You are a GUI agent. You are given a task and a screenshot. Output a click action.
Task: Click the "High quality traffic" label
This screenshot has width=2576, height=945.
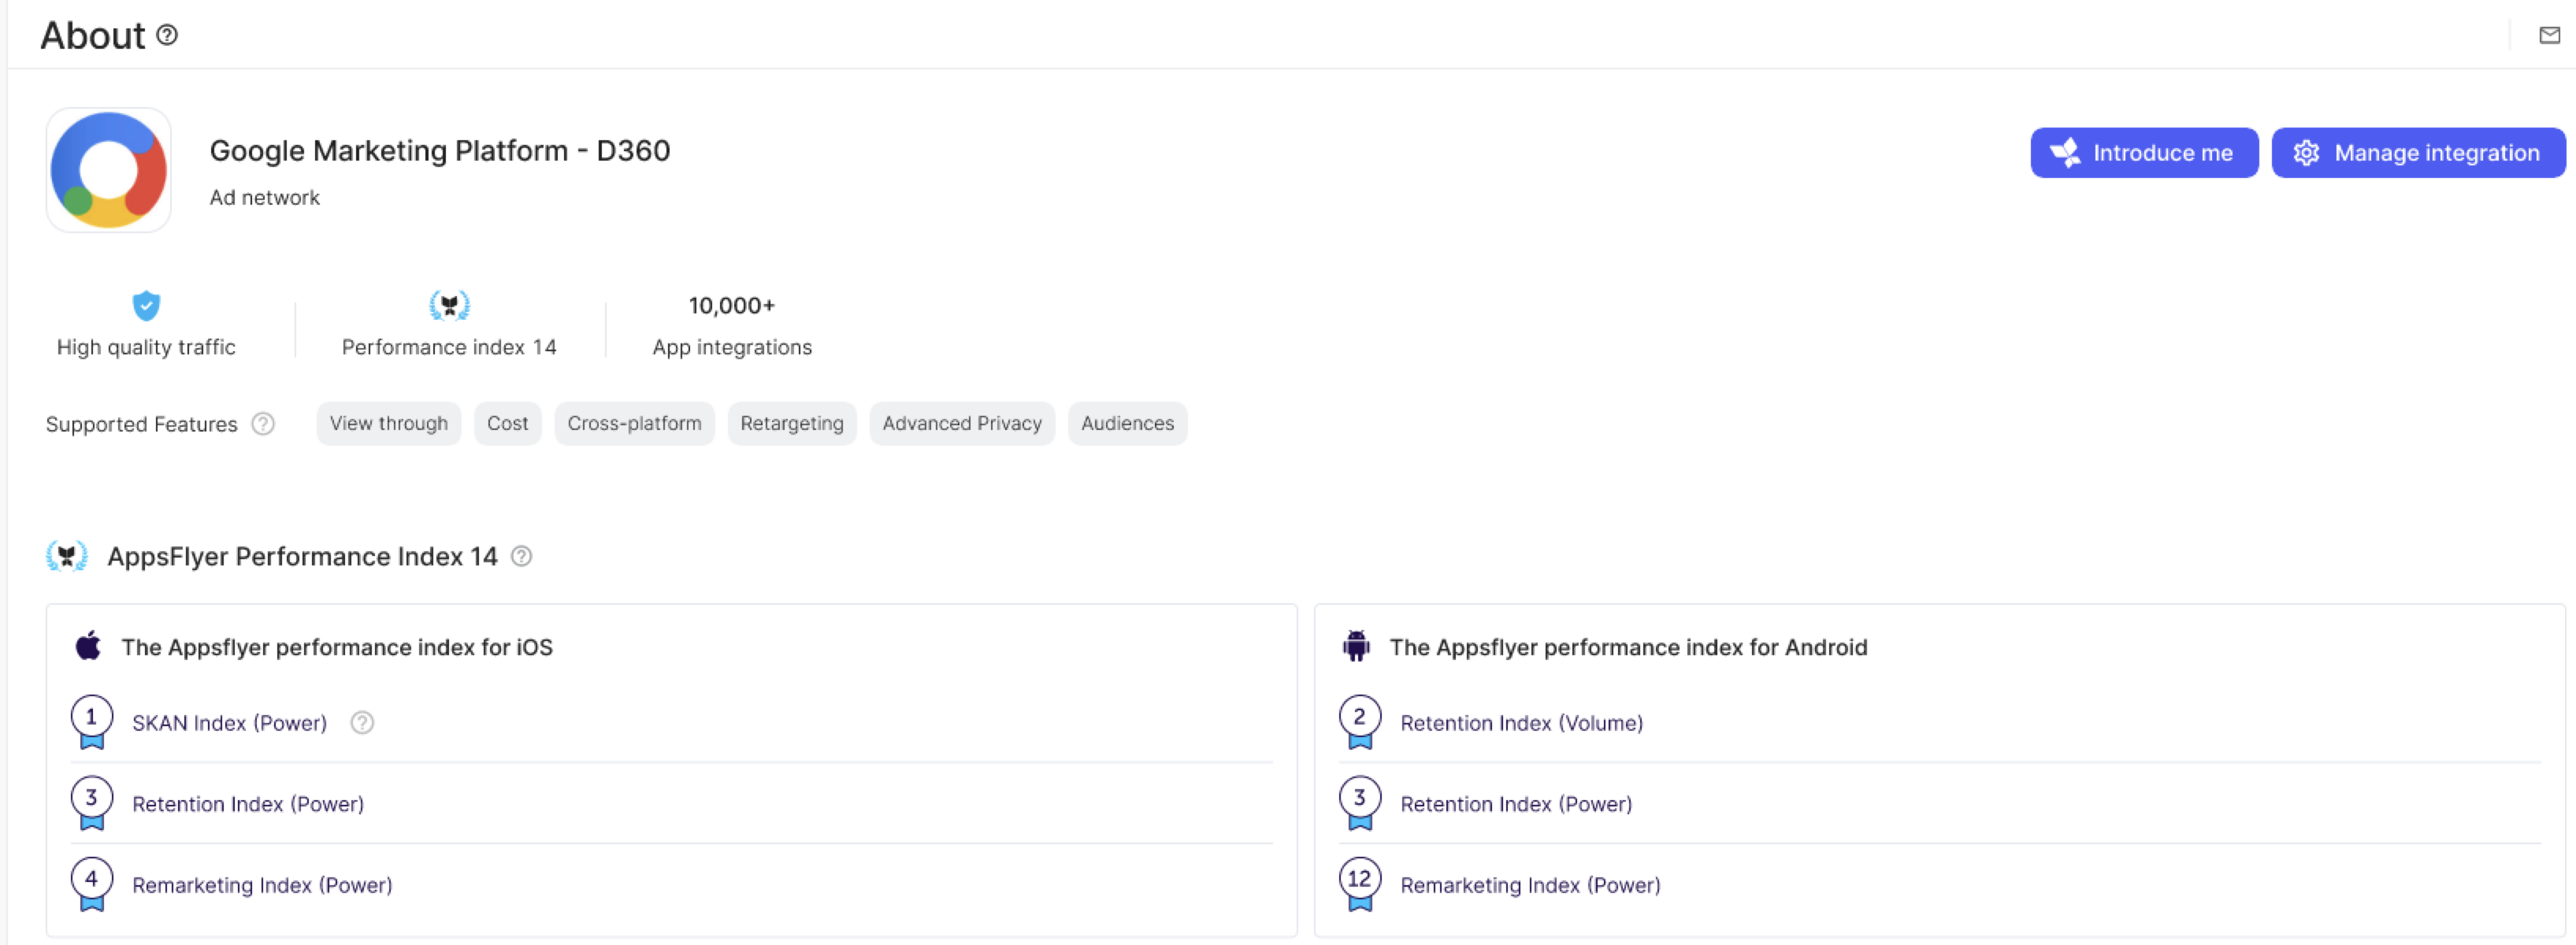tap(146, 347)
